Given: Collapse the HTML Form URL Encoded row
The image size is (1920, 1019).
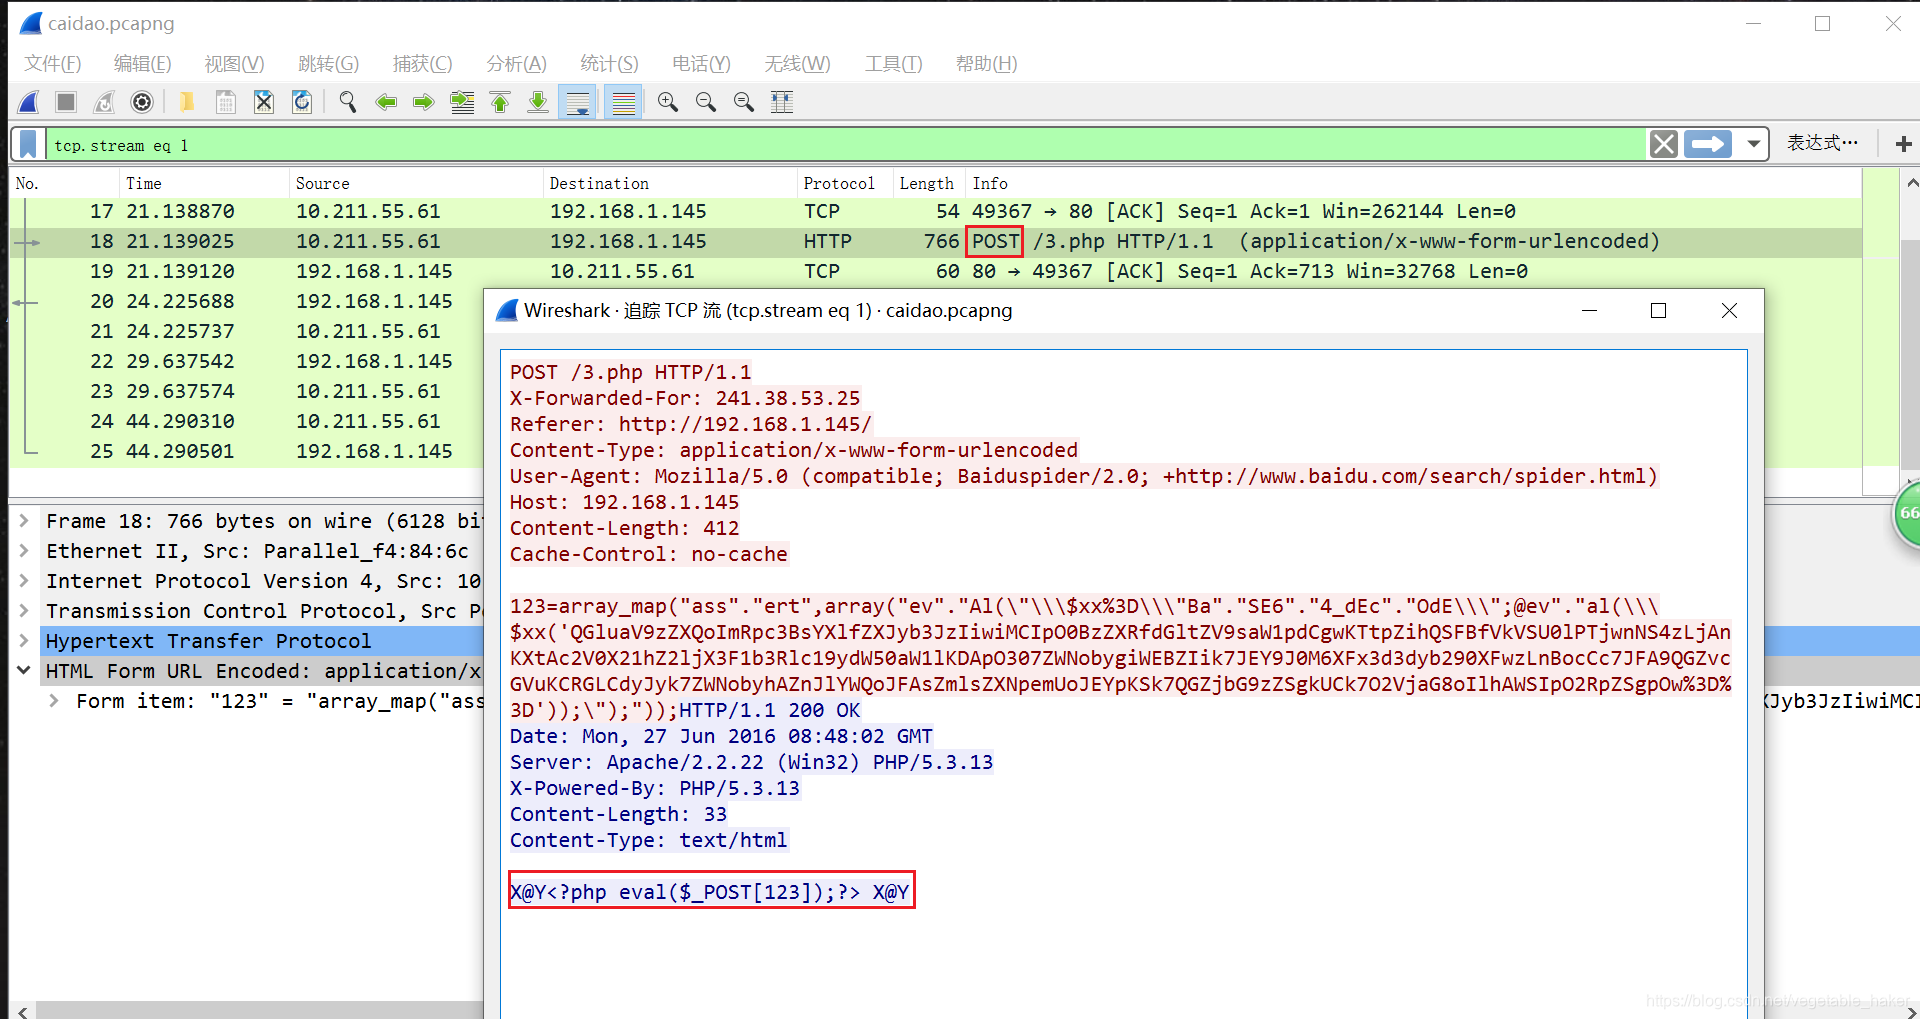Looking at the screenshot, I should click(x=24, y=671).
